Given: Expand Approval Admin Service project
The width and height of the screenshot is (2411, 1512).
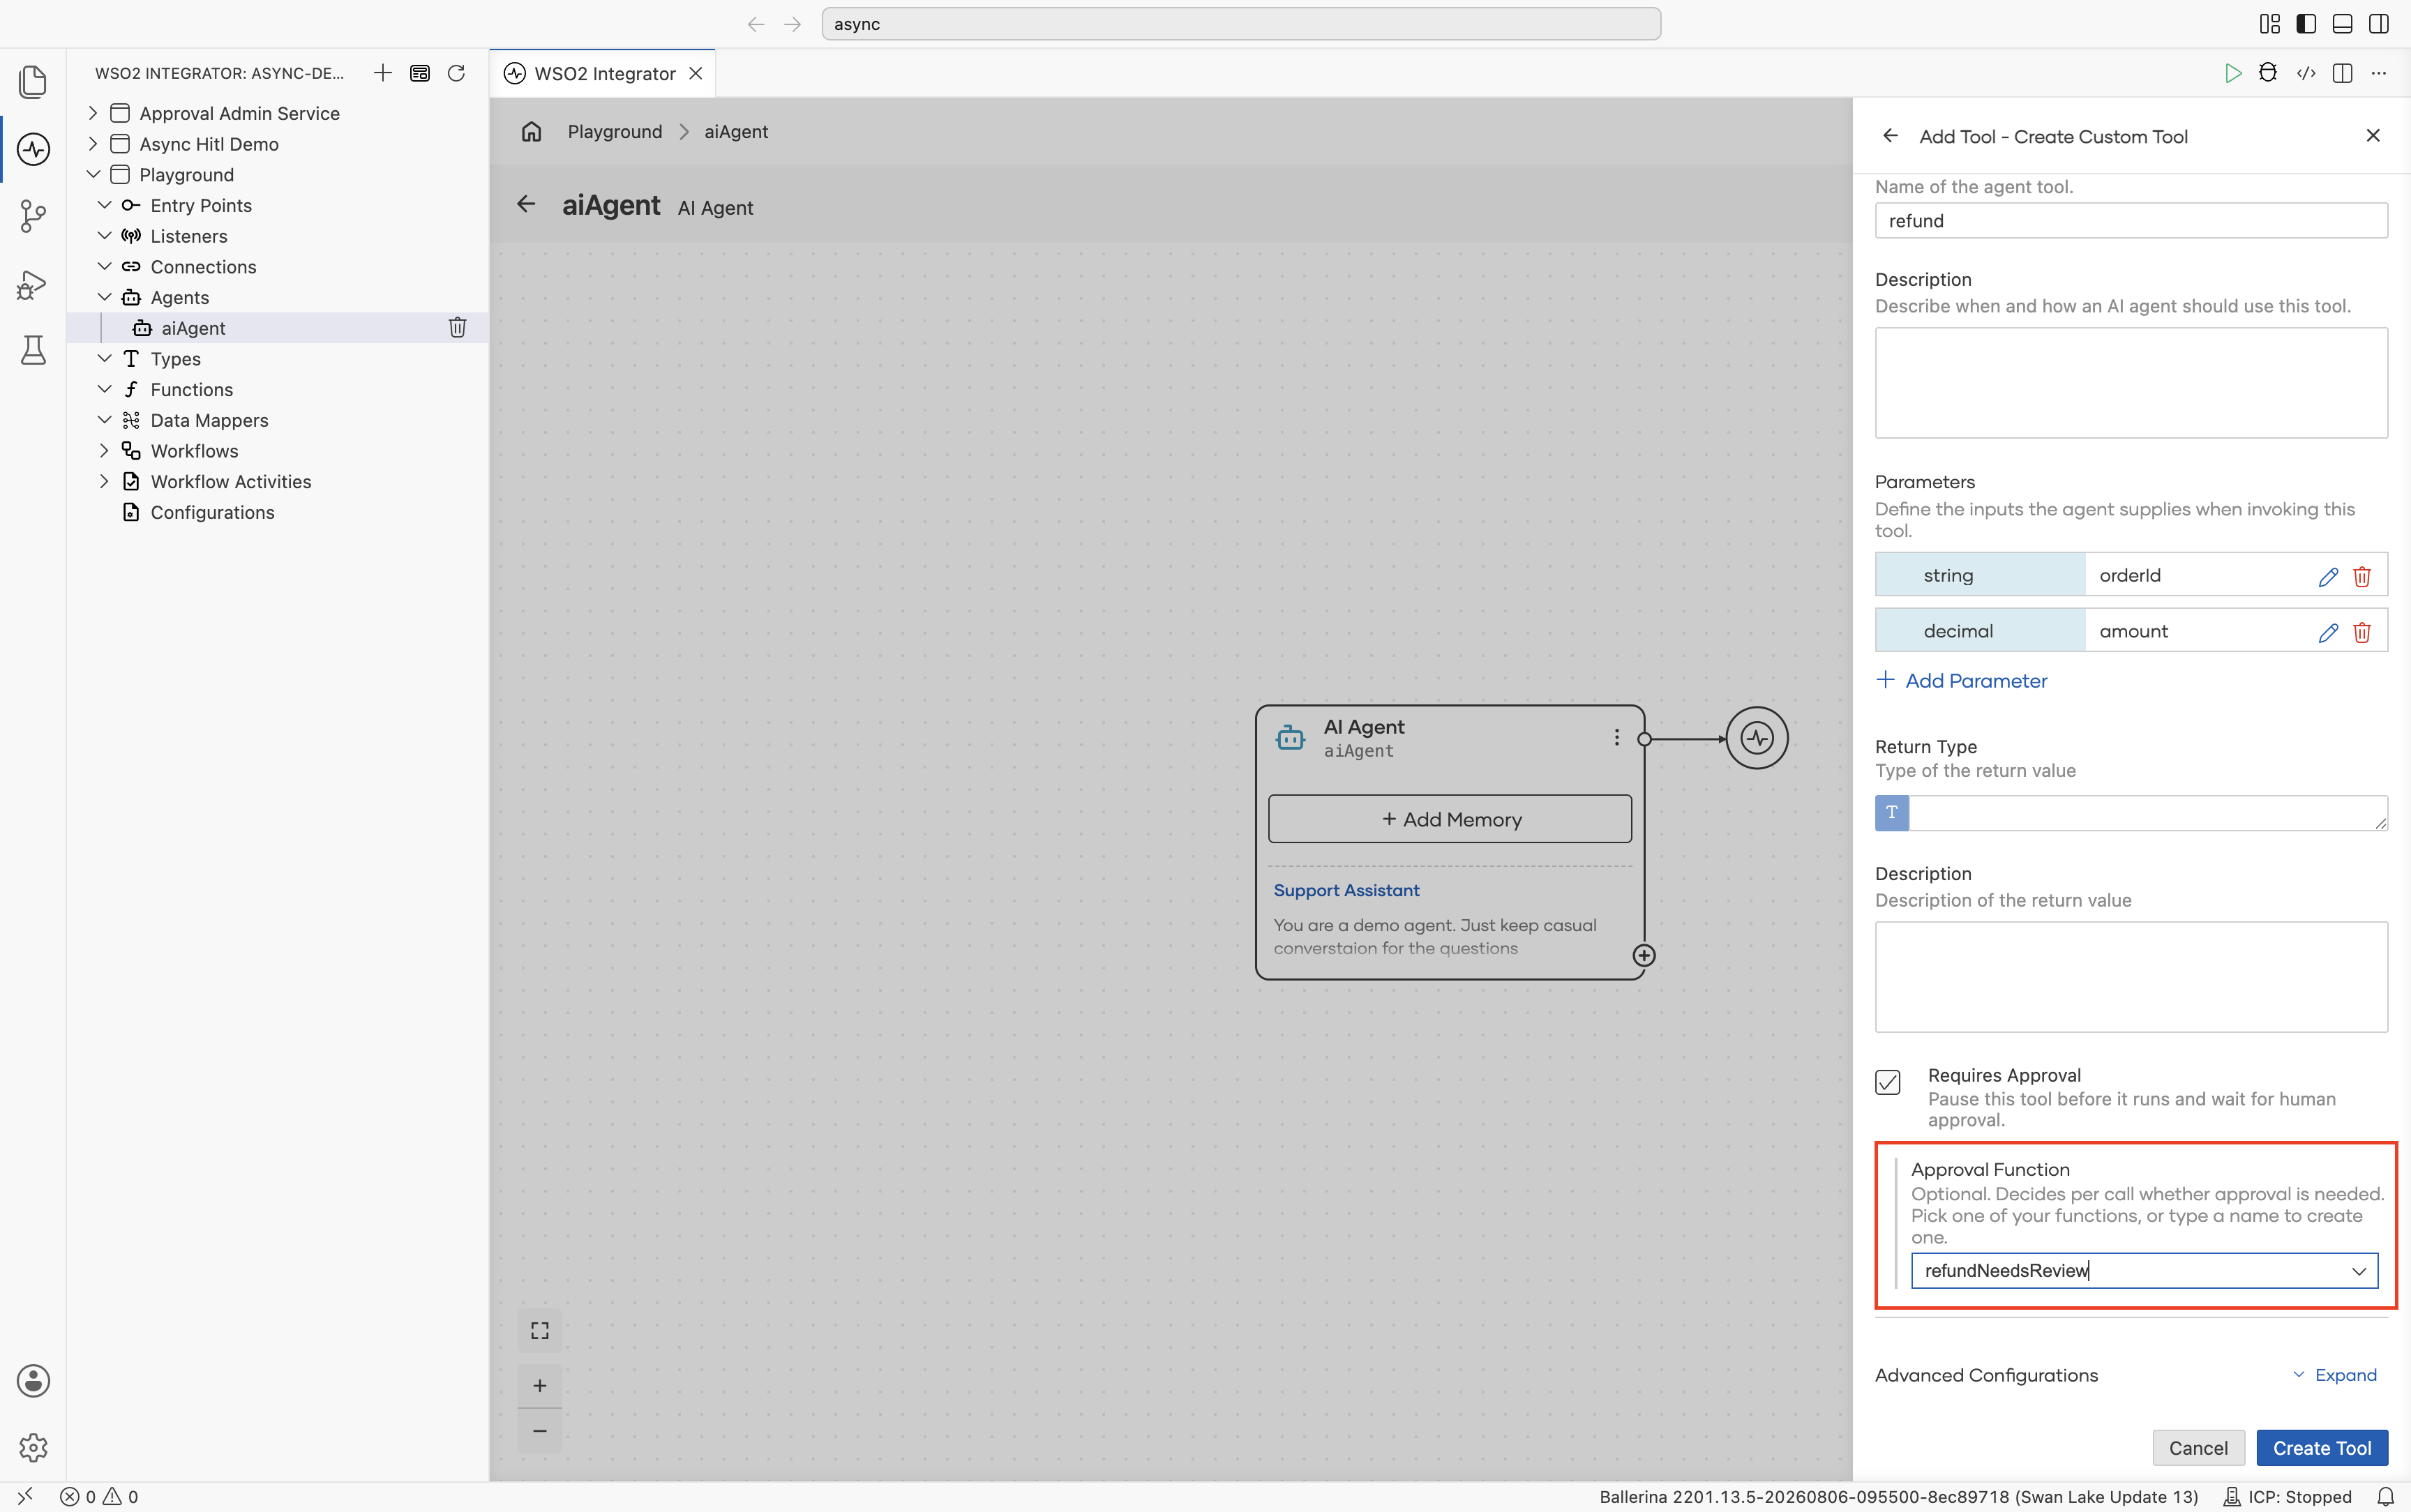Looking at the screenshot, I should click(x=93, y=113).
